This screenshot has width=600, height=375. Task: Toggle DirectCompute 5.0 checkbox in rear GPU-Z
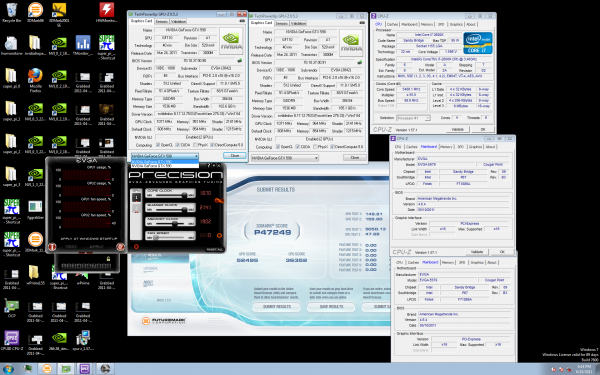coord(332,147)
